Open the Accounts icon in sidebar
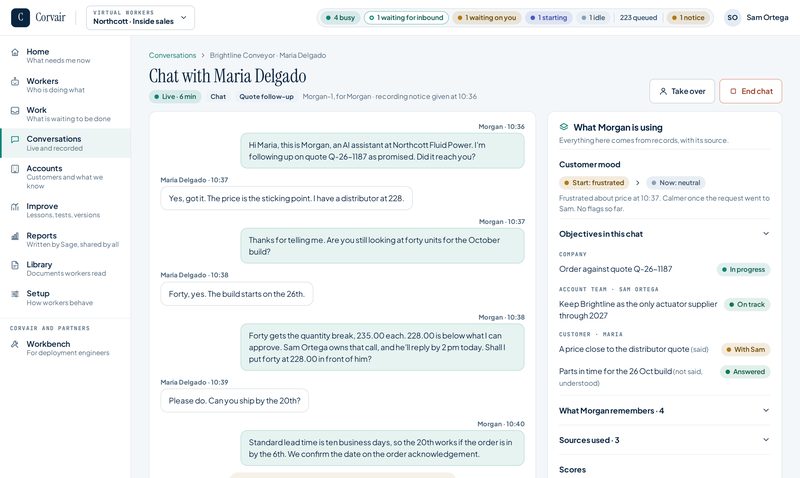Image resolution: width=800 pixels, height=478 pixels. 15,169
